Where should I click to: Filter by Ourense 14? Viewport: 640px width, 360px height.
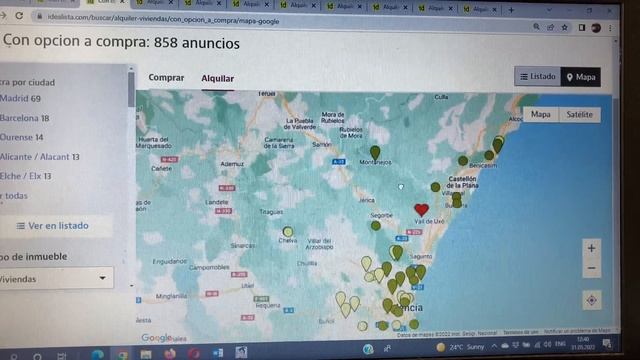[21, 137]
